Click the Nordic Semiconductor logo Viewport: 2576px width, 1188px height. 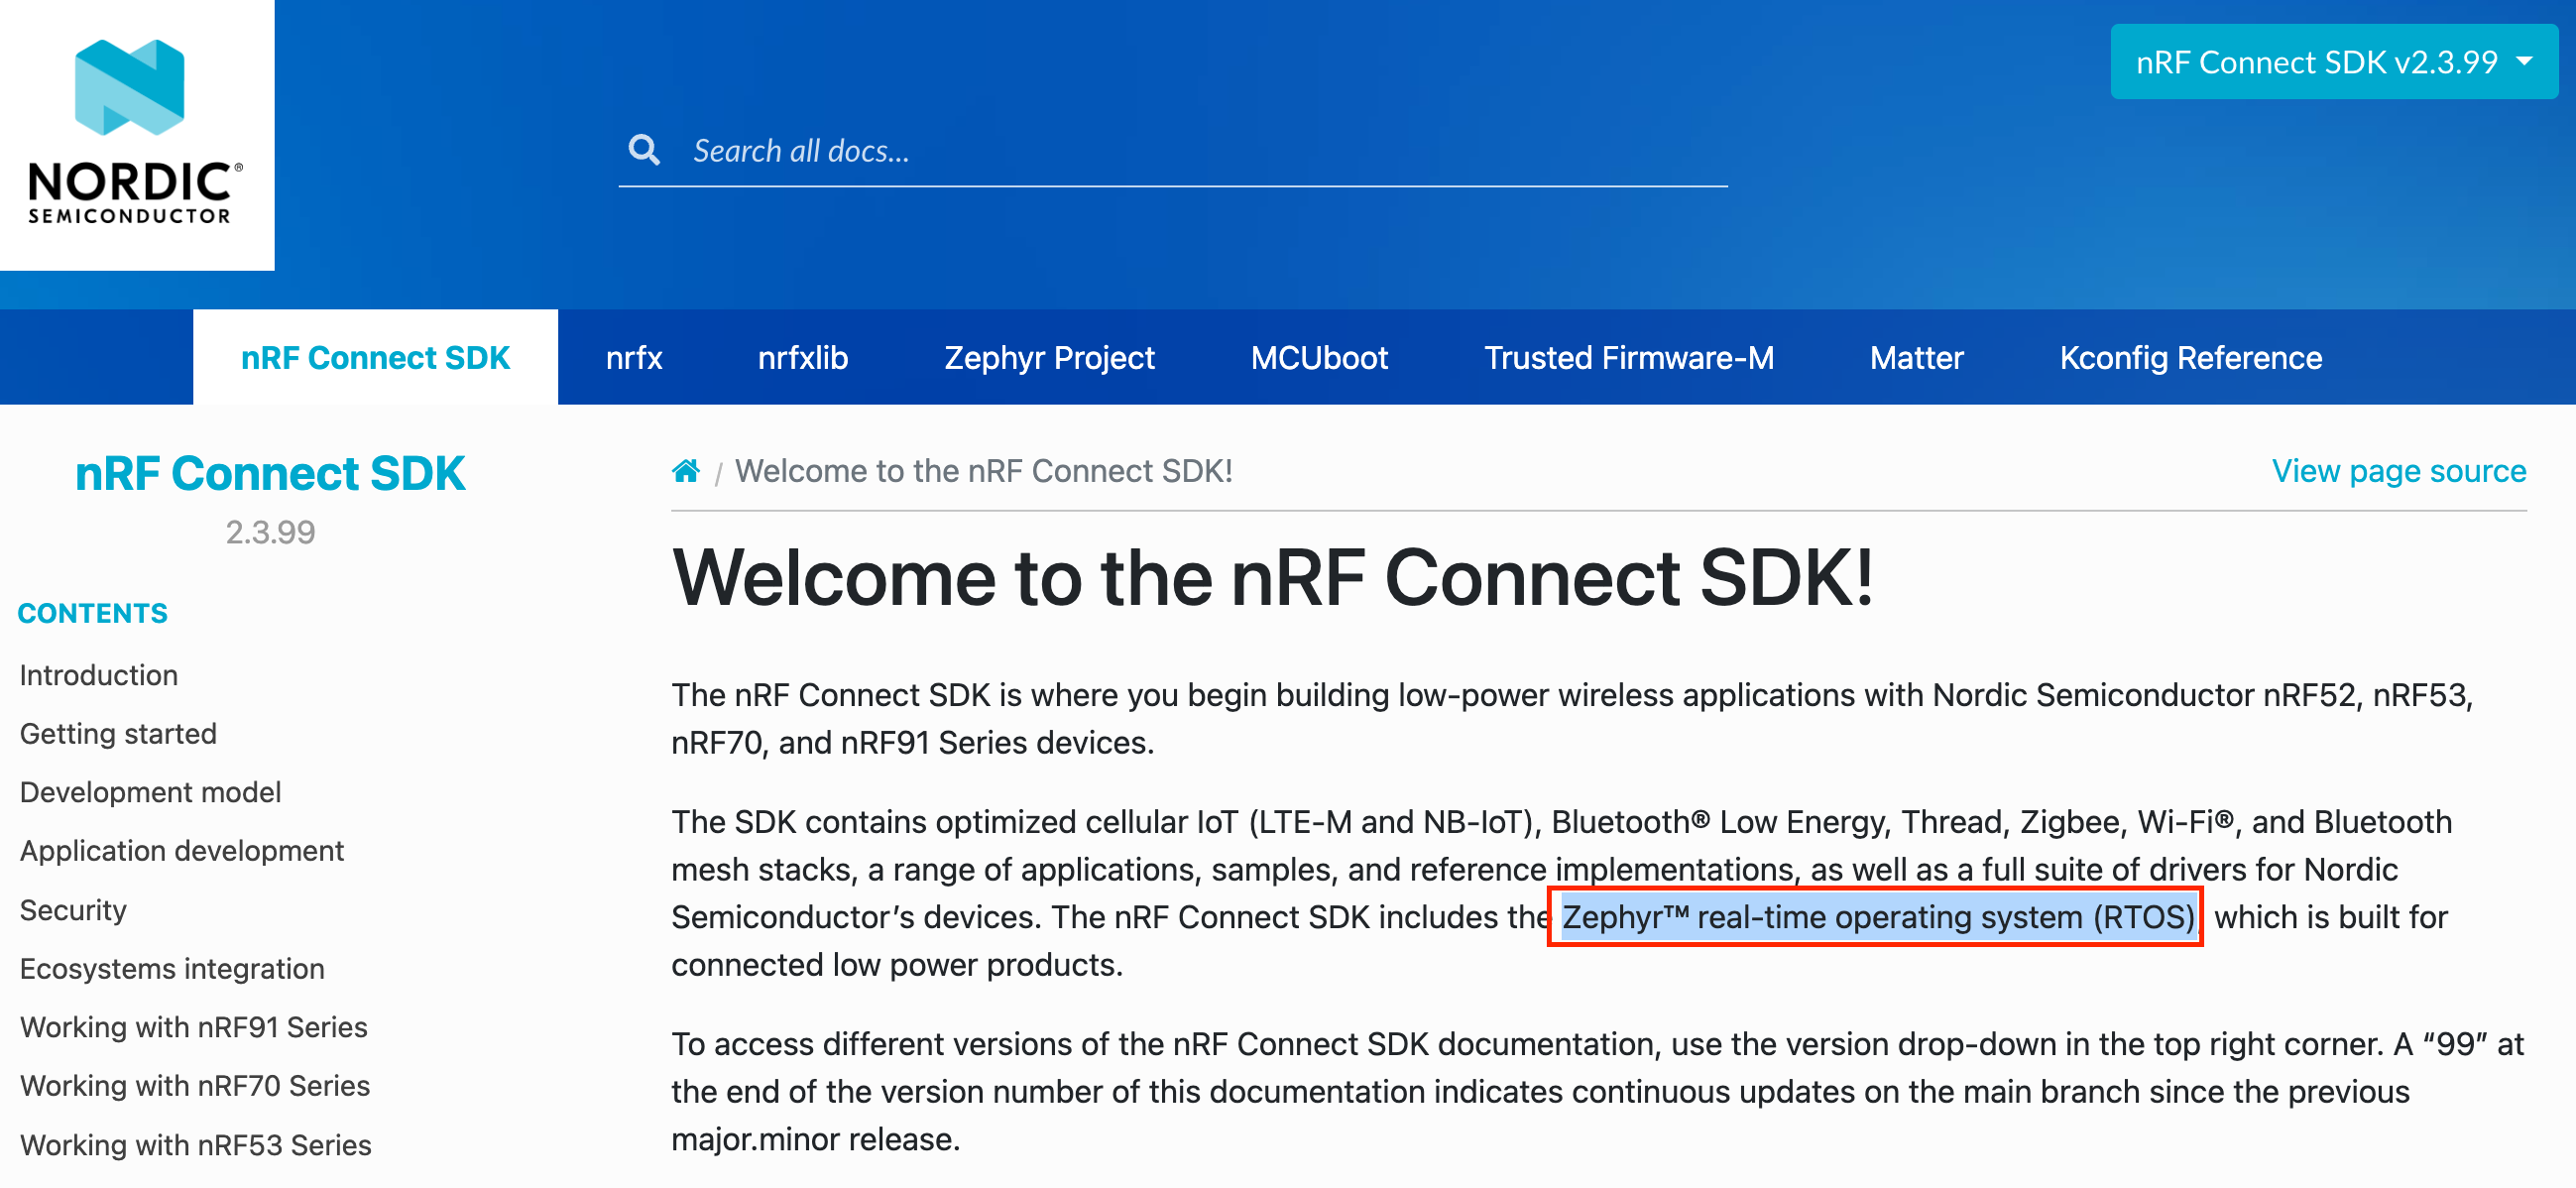(136, 134)
